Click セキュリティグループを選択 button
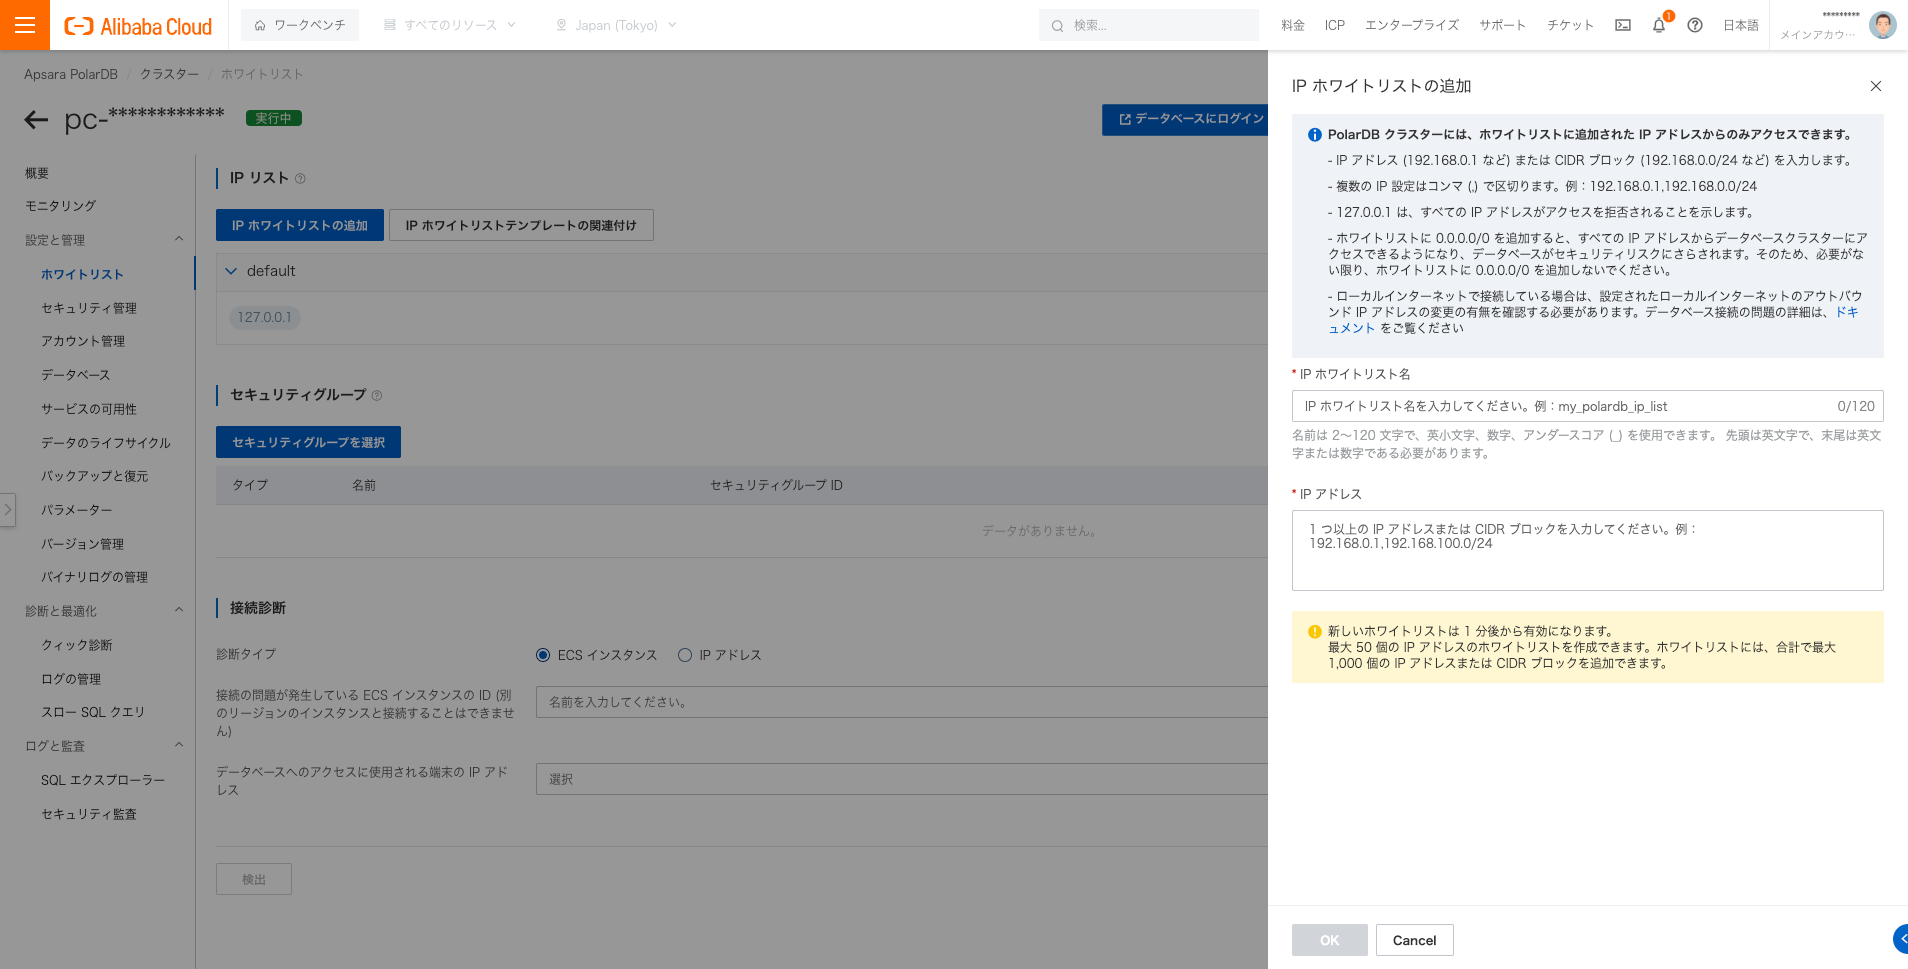Viewport: 1908px width, 969px height. pos(308,442)
